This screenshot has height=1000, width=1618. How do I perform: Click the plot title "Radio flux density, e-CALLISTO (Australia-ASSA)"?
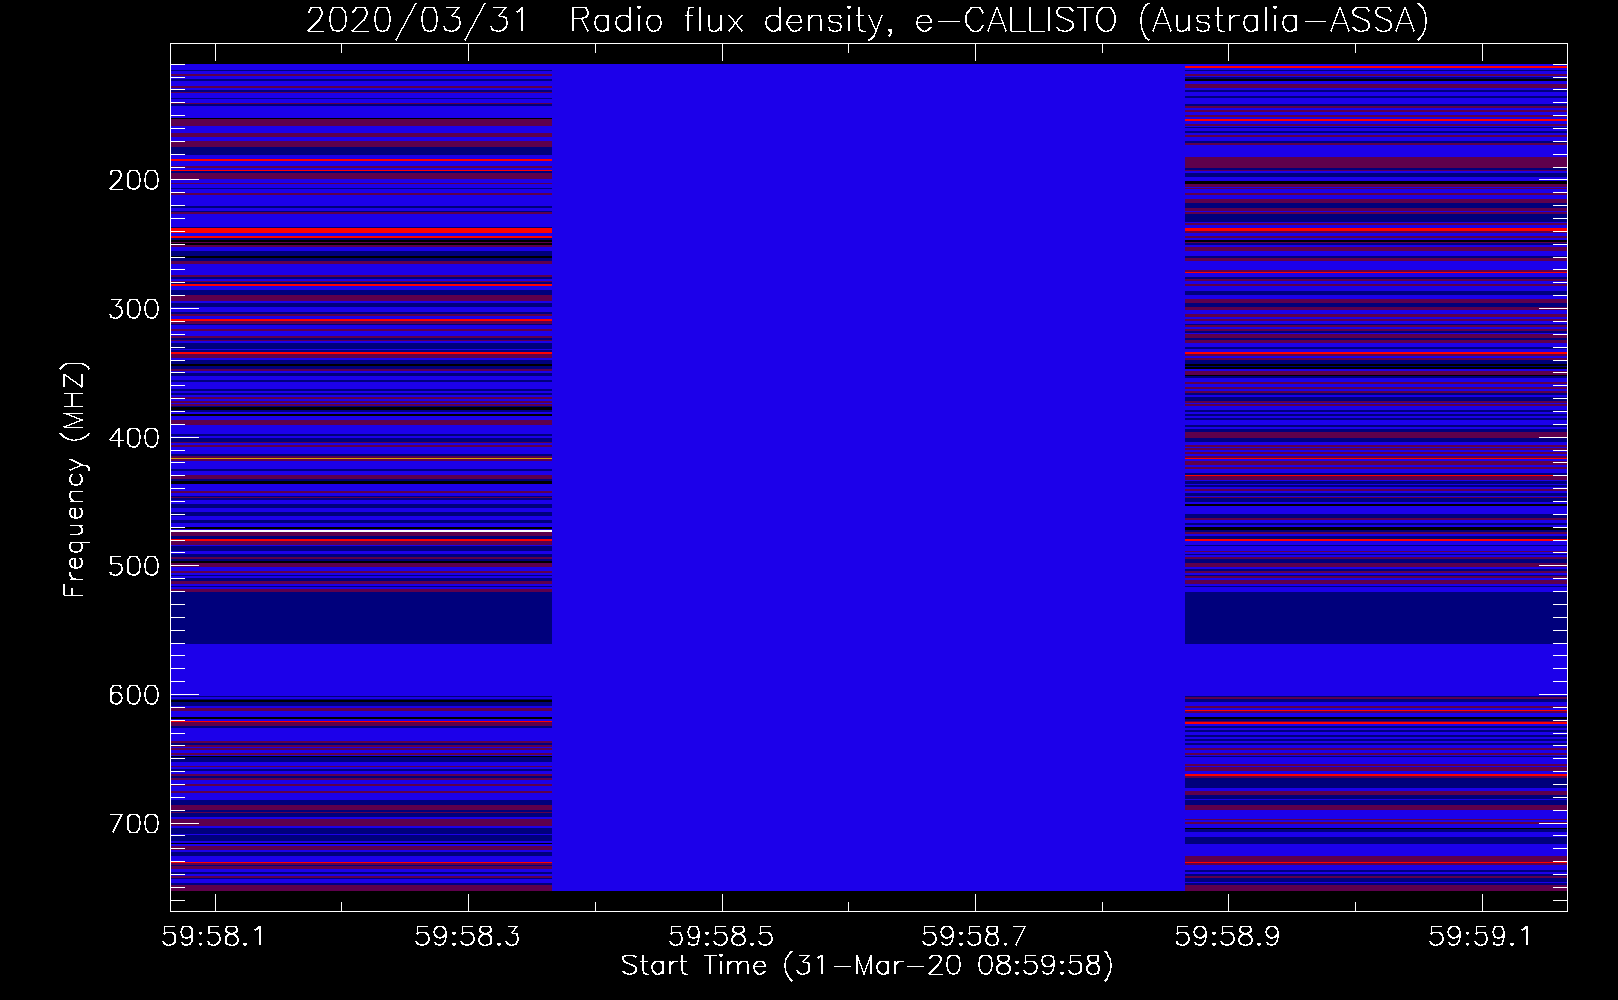pos(999,20)
